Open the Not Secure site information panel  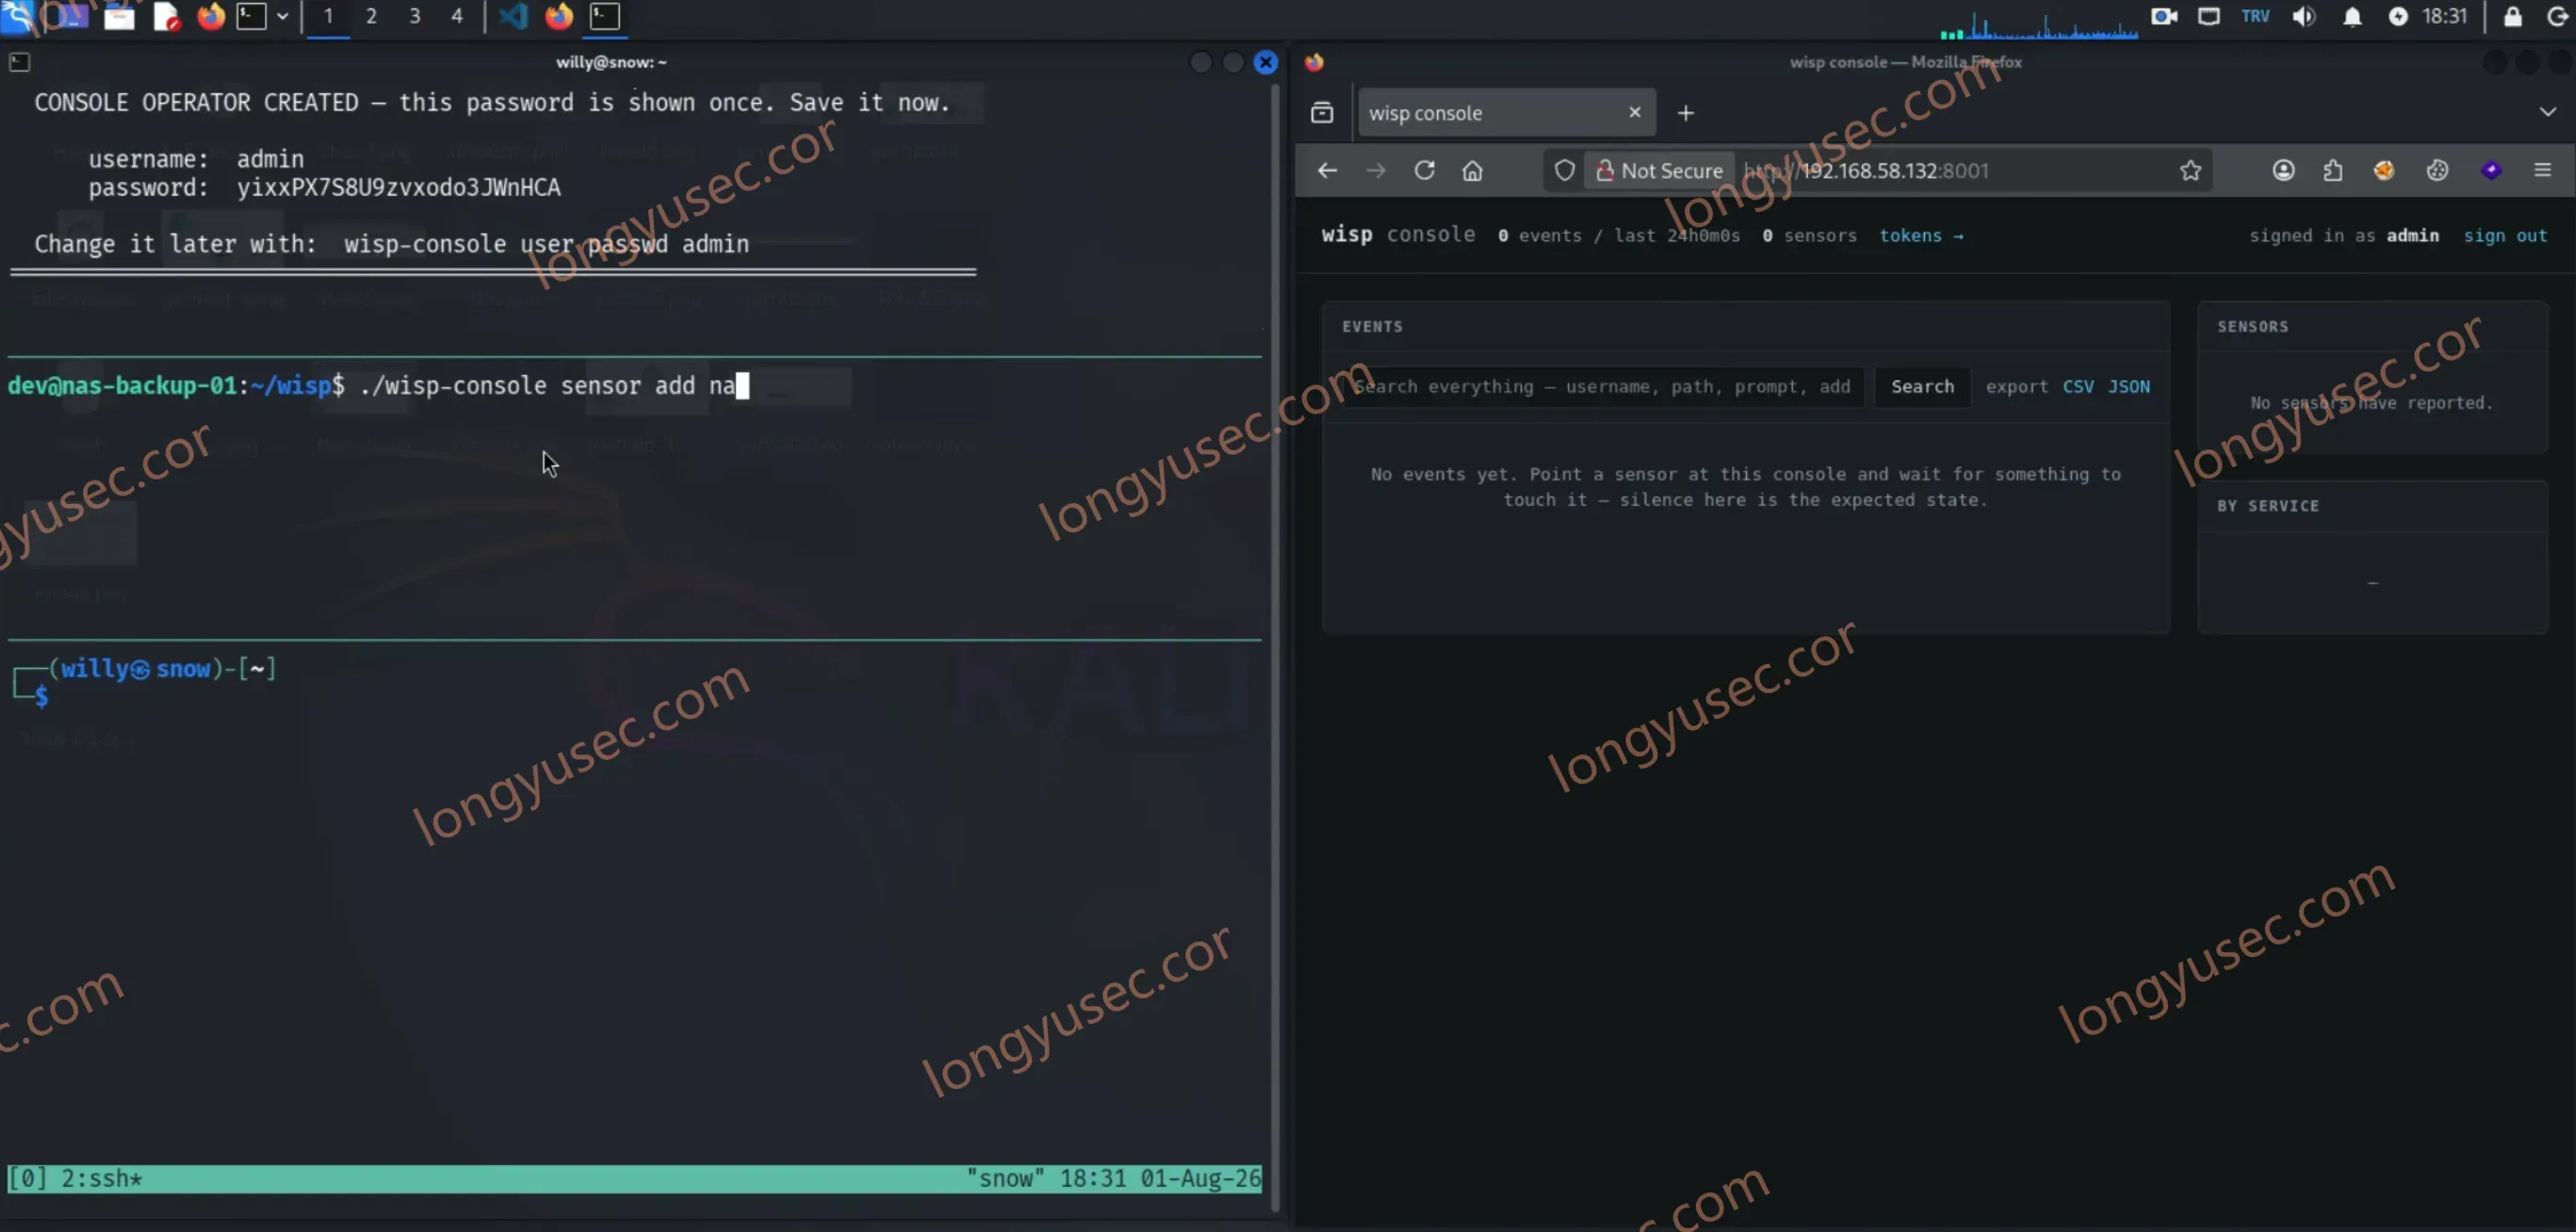click(x=1659, y=170)
